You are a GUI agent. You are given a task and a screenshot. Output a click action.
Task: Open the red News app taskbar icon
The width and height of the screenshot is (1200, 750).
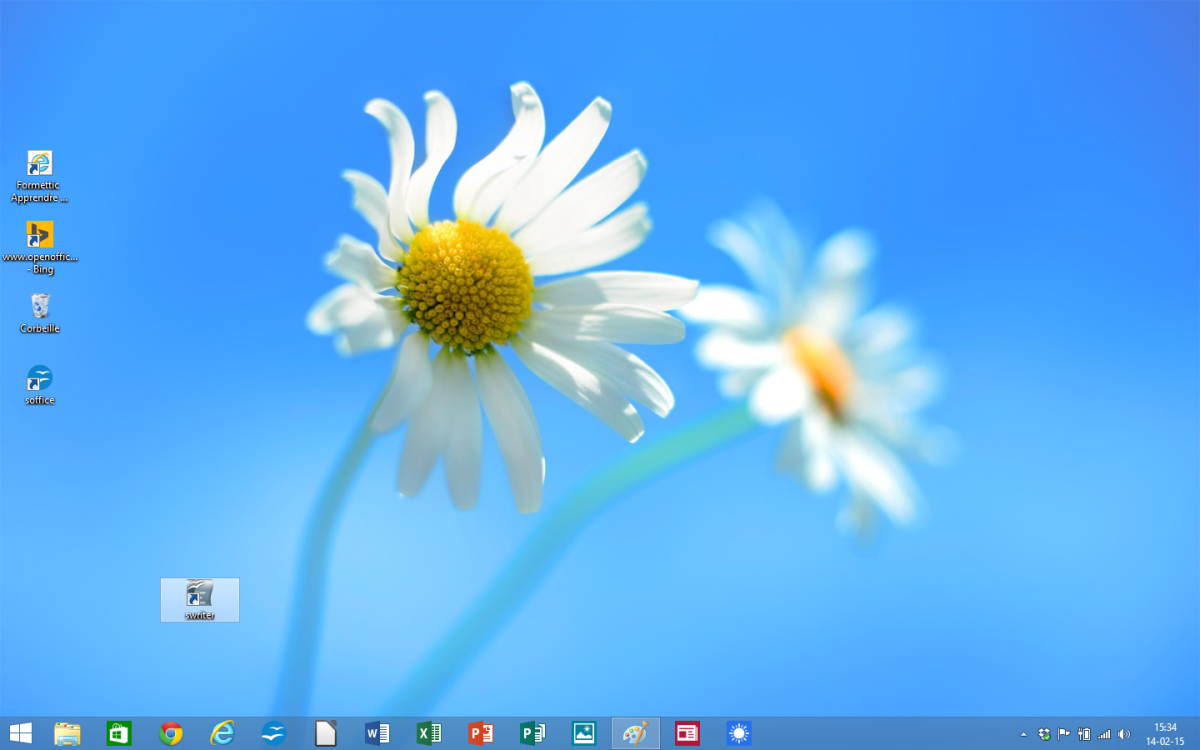click(x=687, y=733)
